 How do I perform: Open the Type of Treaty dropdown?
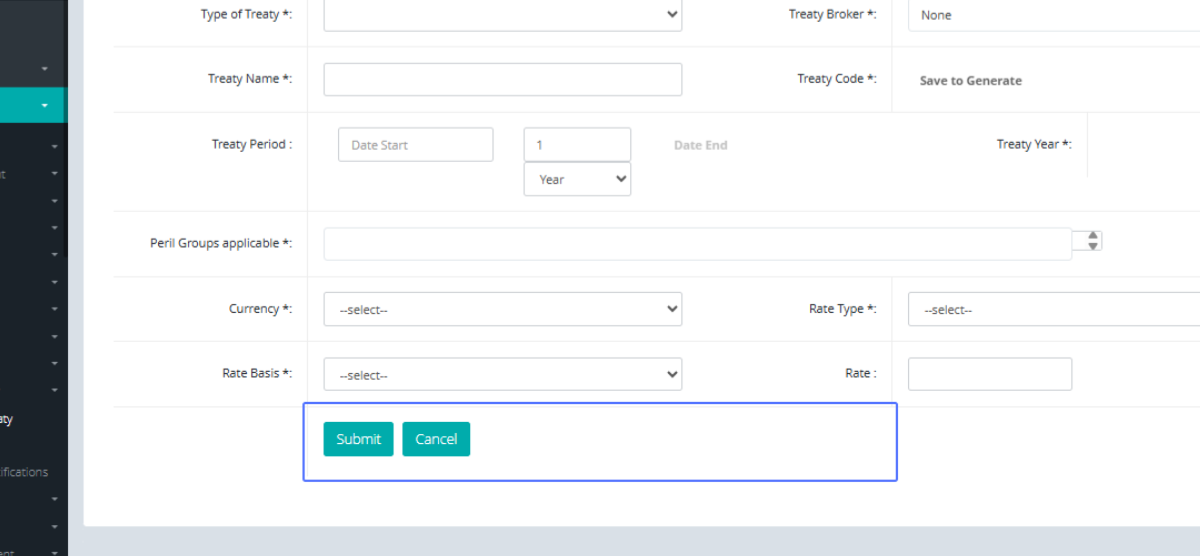point(502,15)
